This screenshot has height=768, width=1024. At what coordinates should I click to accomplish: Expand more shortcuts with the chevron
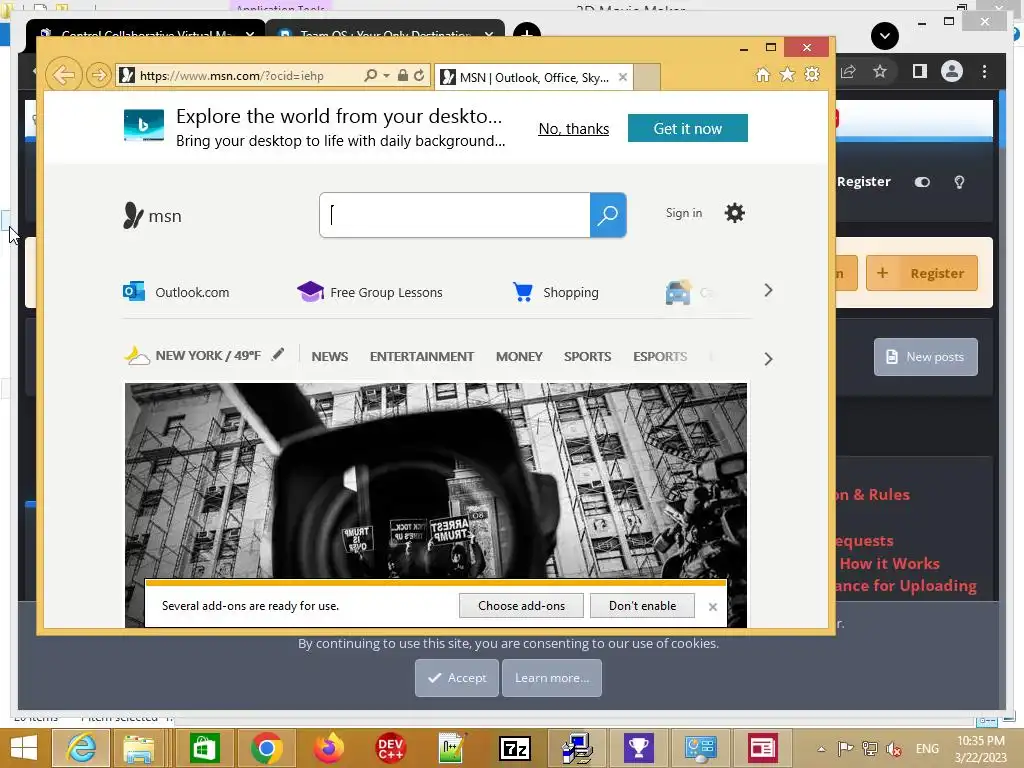pos(768,291)
